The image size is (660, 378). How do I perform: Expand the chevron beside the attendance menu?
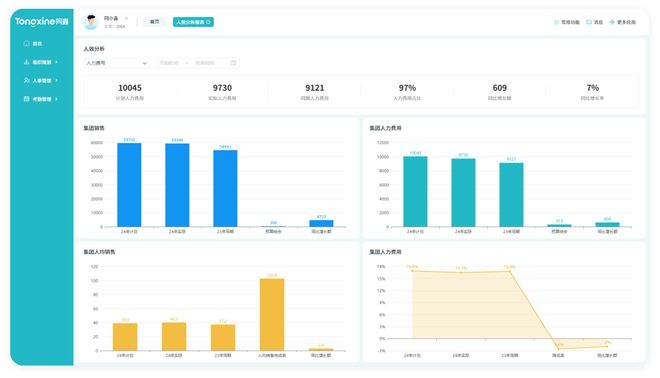coord(56,99)
